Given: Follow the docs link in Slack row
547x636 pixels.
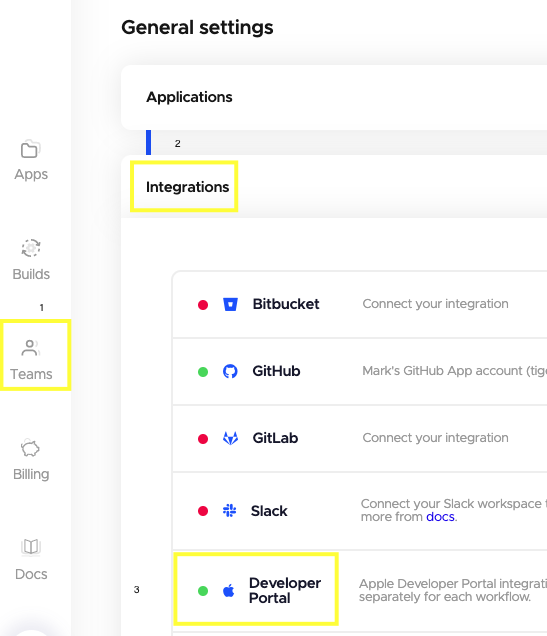Looking at the screenshot, I should [440, 517].
